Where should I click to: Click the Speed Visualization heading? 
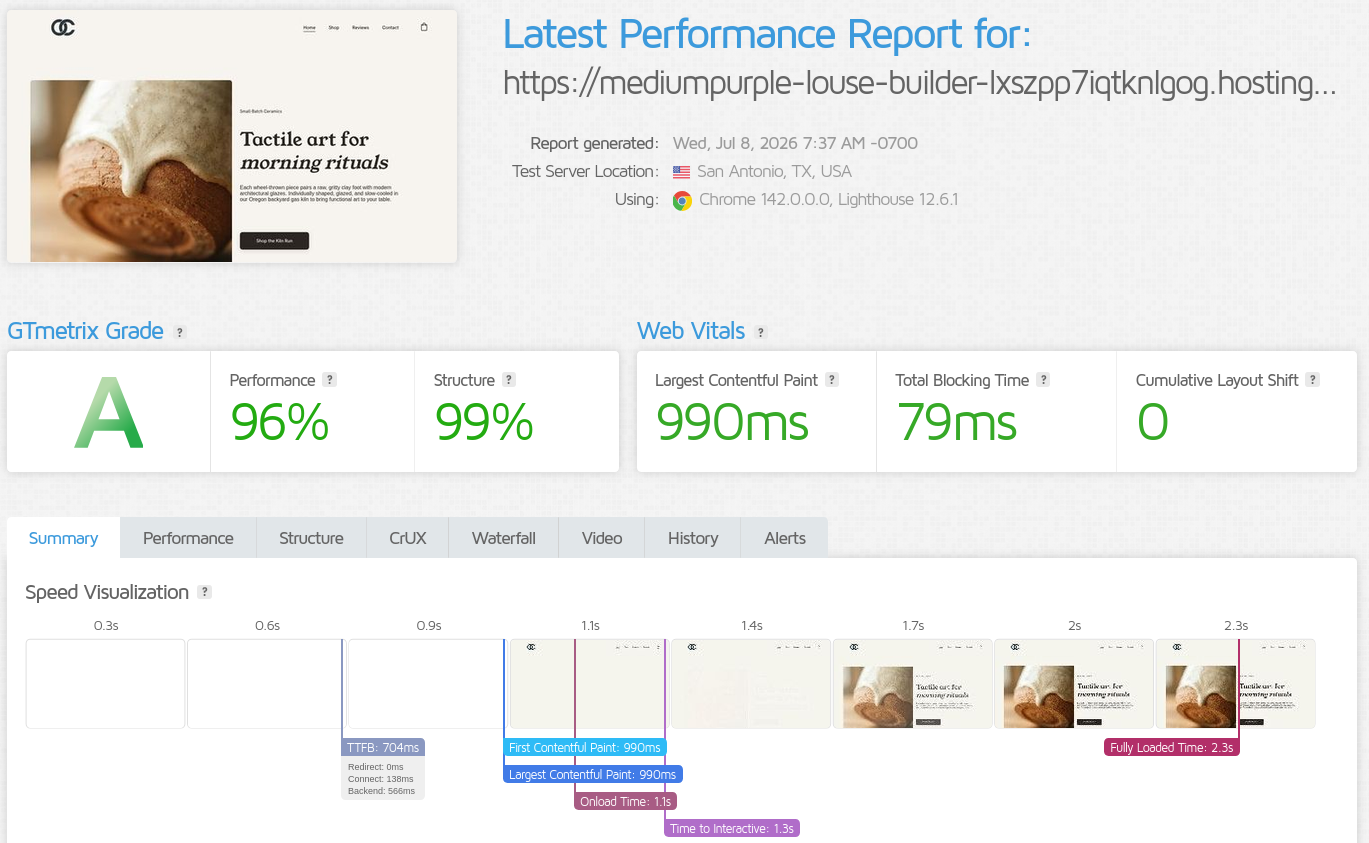(107, 592)
